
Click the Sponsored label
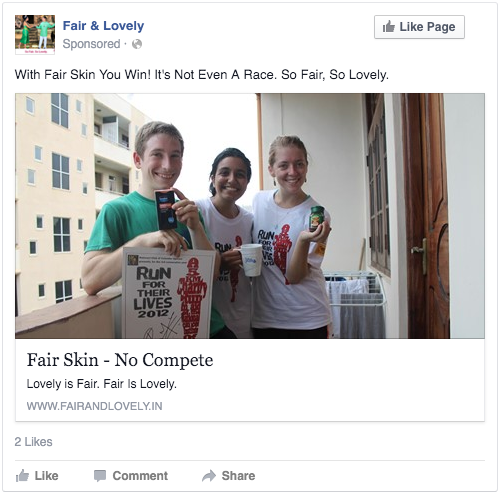click(x=91, y=44)
